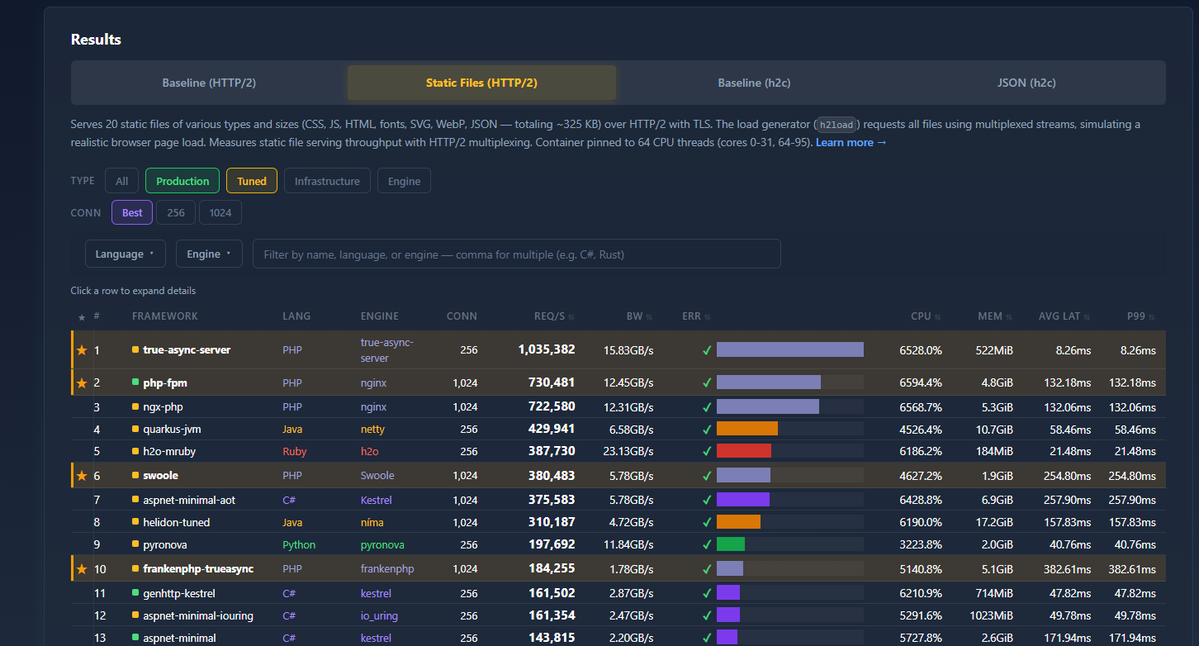Screen dimensions: 1199x646
Task: Sort by P99 column
Action: (x=1140, y=317)
